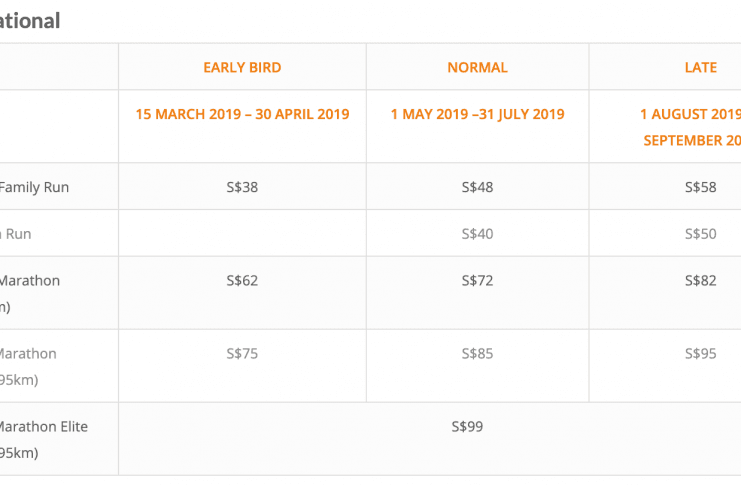The image size is (741, 486).
Task: Select the S$58 late Family Run price
Action: 701,187
